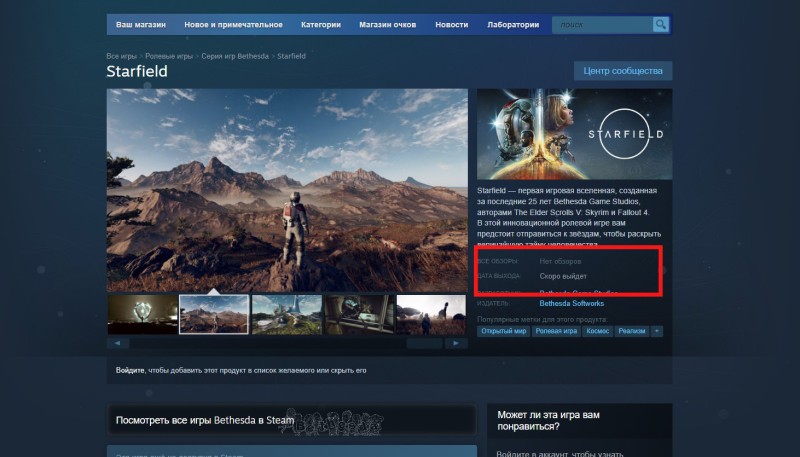
Task: Click "Серия игр Bethesda" breadcrumb
Action: click(235, 56)
